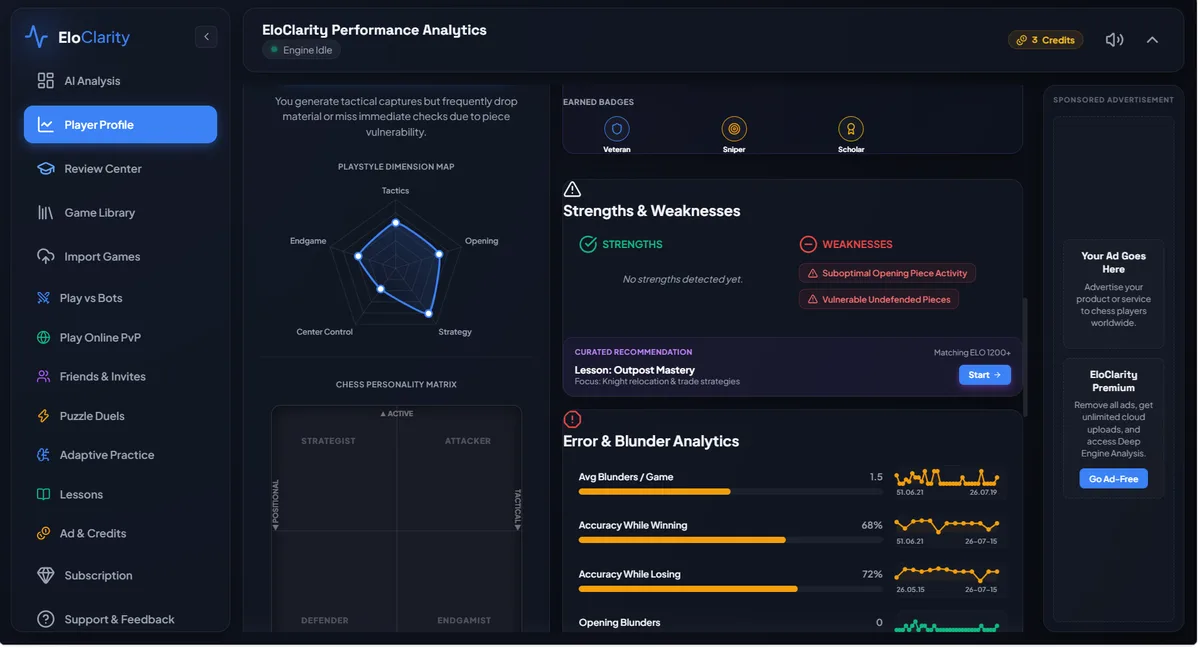Screen dimensions: 1200x648
Task: Click the Import Games cloud upload icon
Action: [46, 257]
